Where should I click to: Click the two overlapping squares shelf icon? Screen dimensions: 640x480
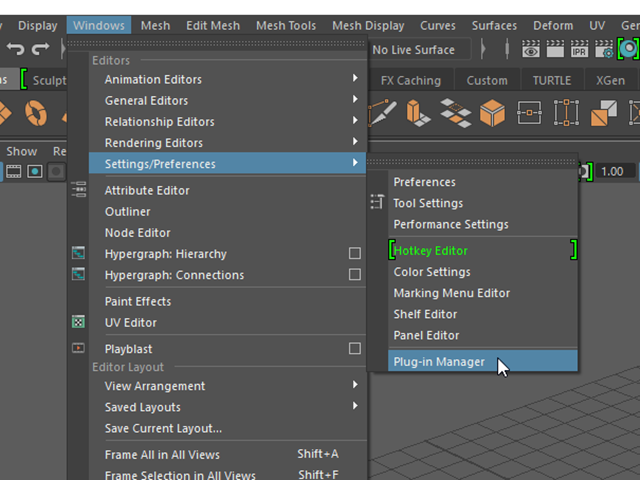tap(604, 113)
